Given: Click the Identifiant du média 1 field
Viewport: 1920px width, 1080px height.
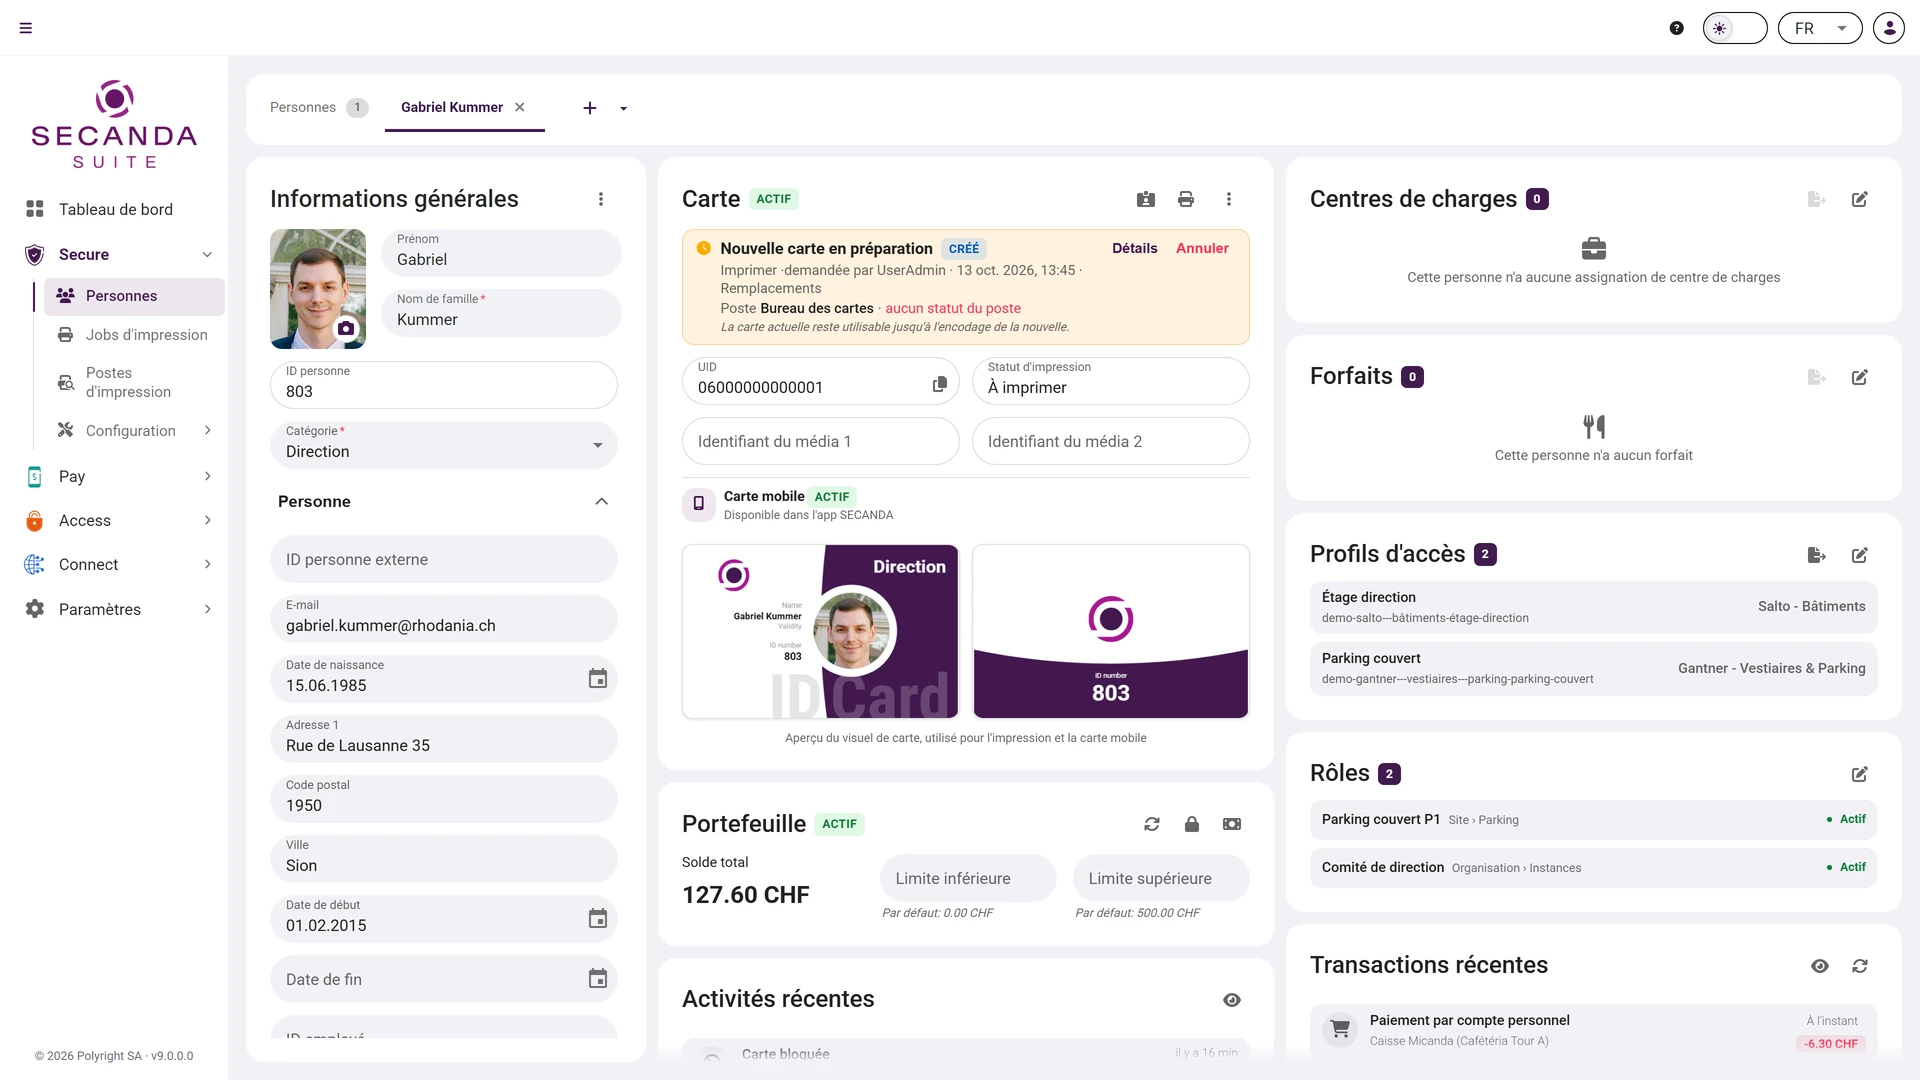Looking at the screenshot, I should coord(821,441).
